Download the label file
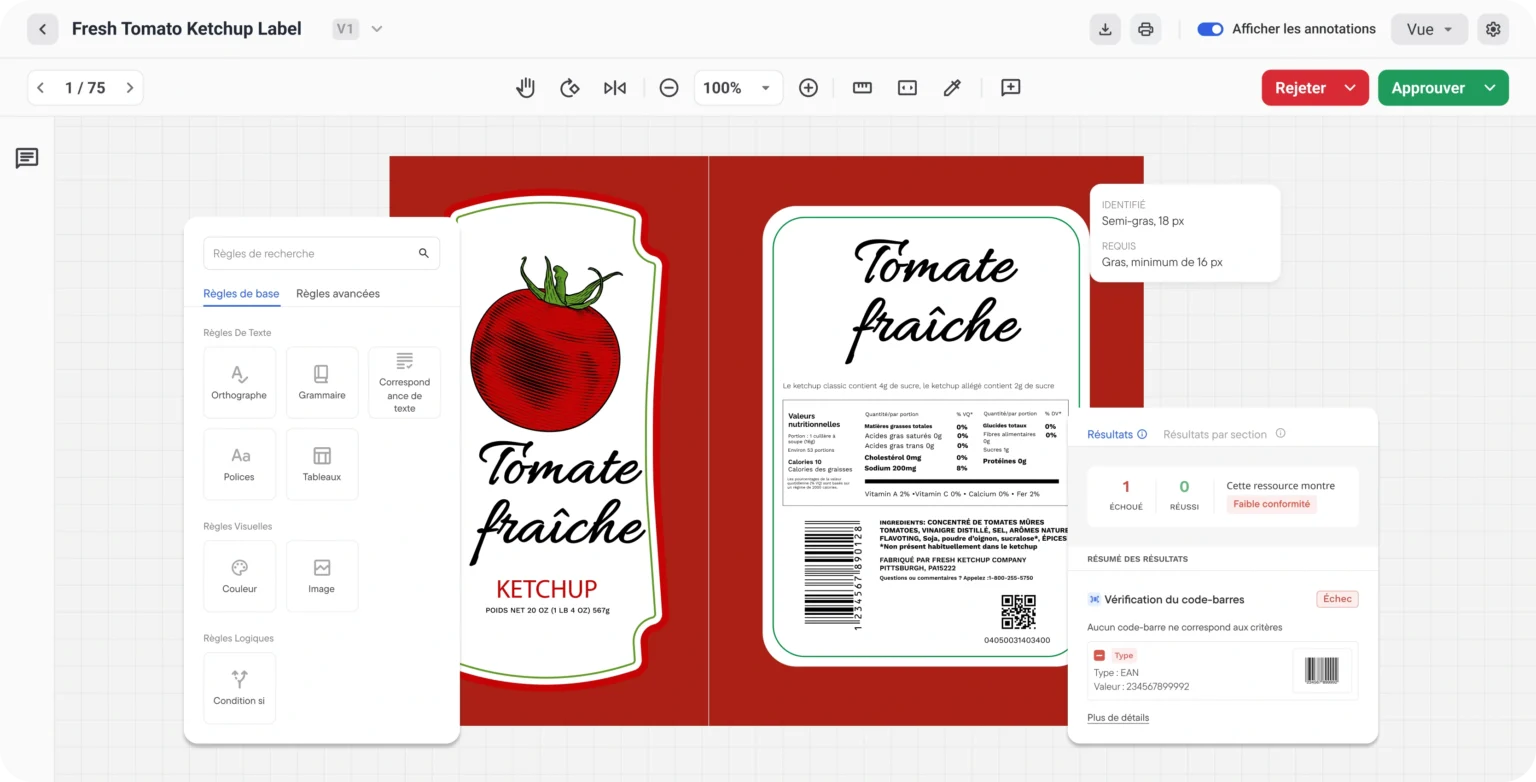The image size is (1536, 782). 1105,29
